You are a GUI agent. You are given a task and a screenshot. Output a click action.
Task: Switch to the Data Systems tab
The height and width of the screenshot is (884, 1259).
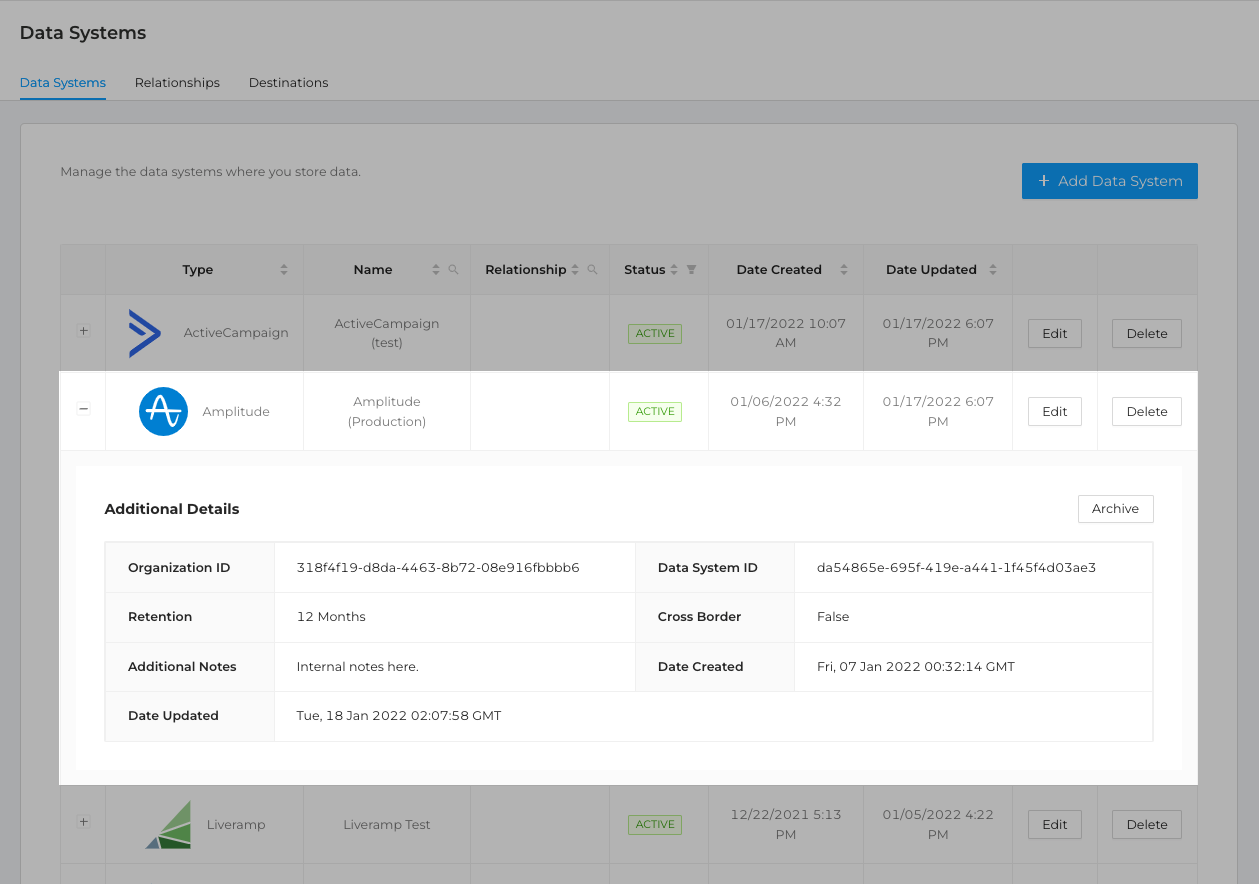(x=63, y=83)
